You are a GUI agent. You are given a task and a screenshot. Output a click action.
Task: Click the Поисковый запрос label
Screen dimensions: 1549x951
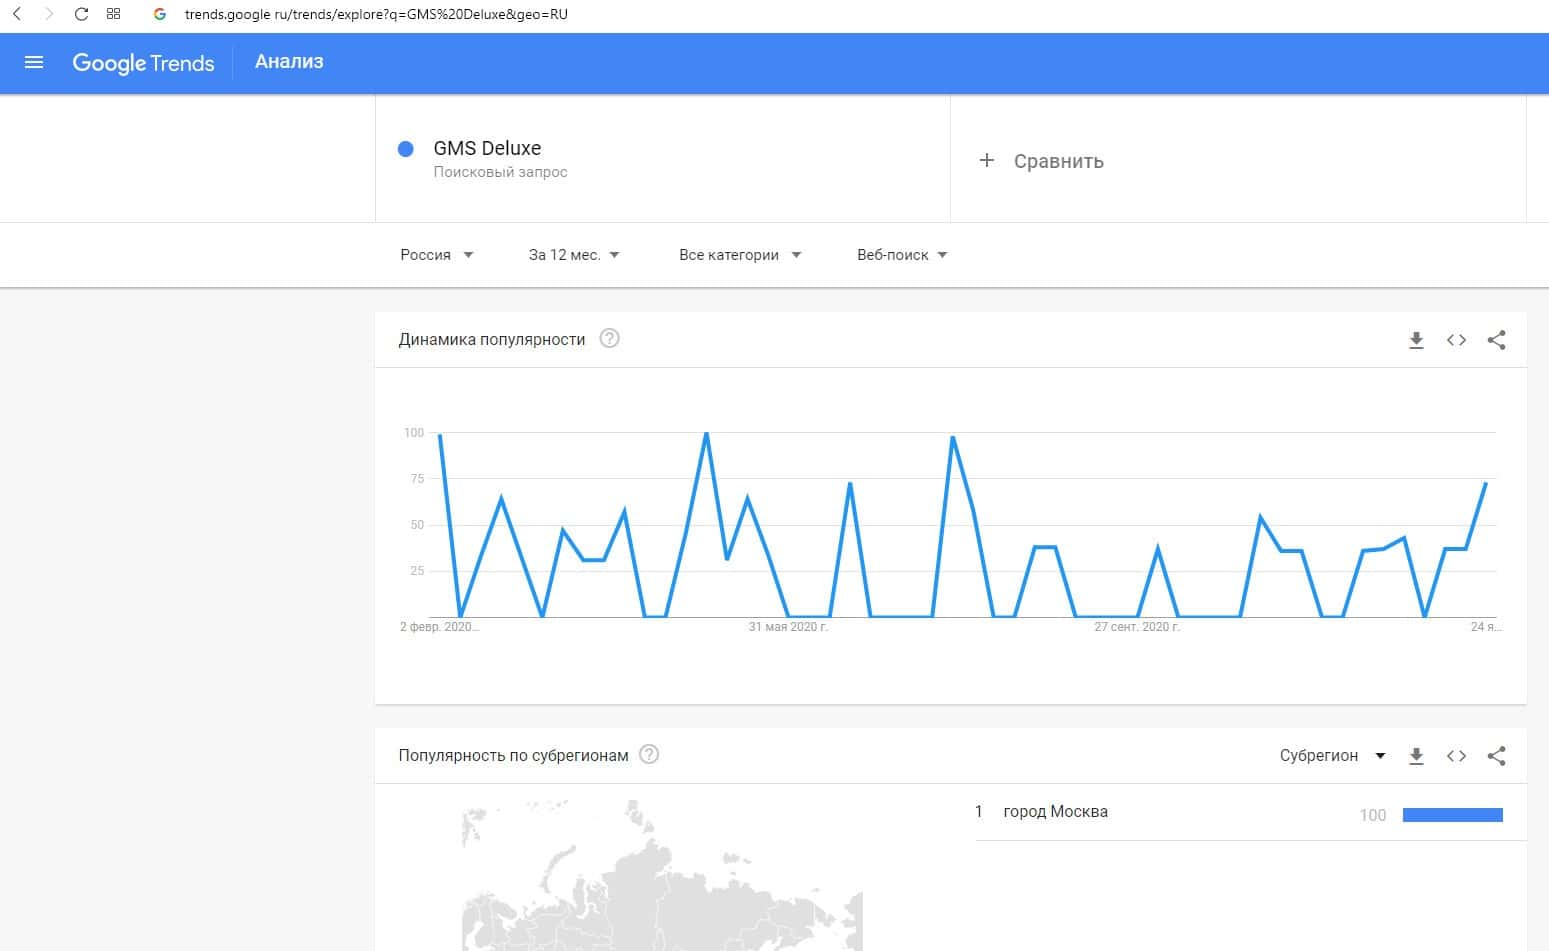[x=500, y=172]
